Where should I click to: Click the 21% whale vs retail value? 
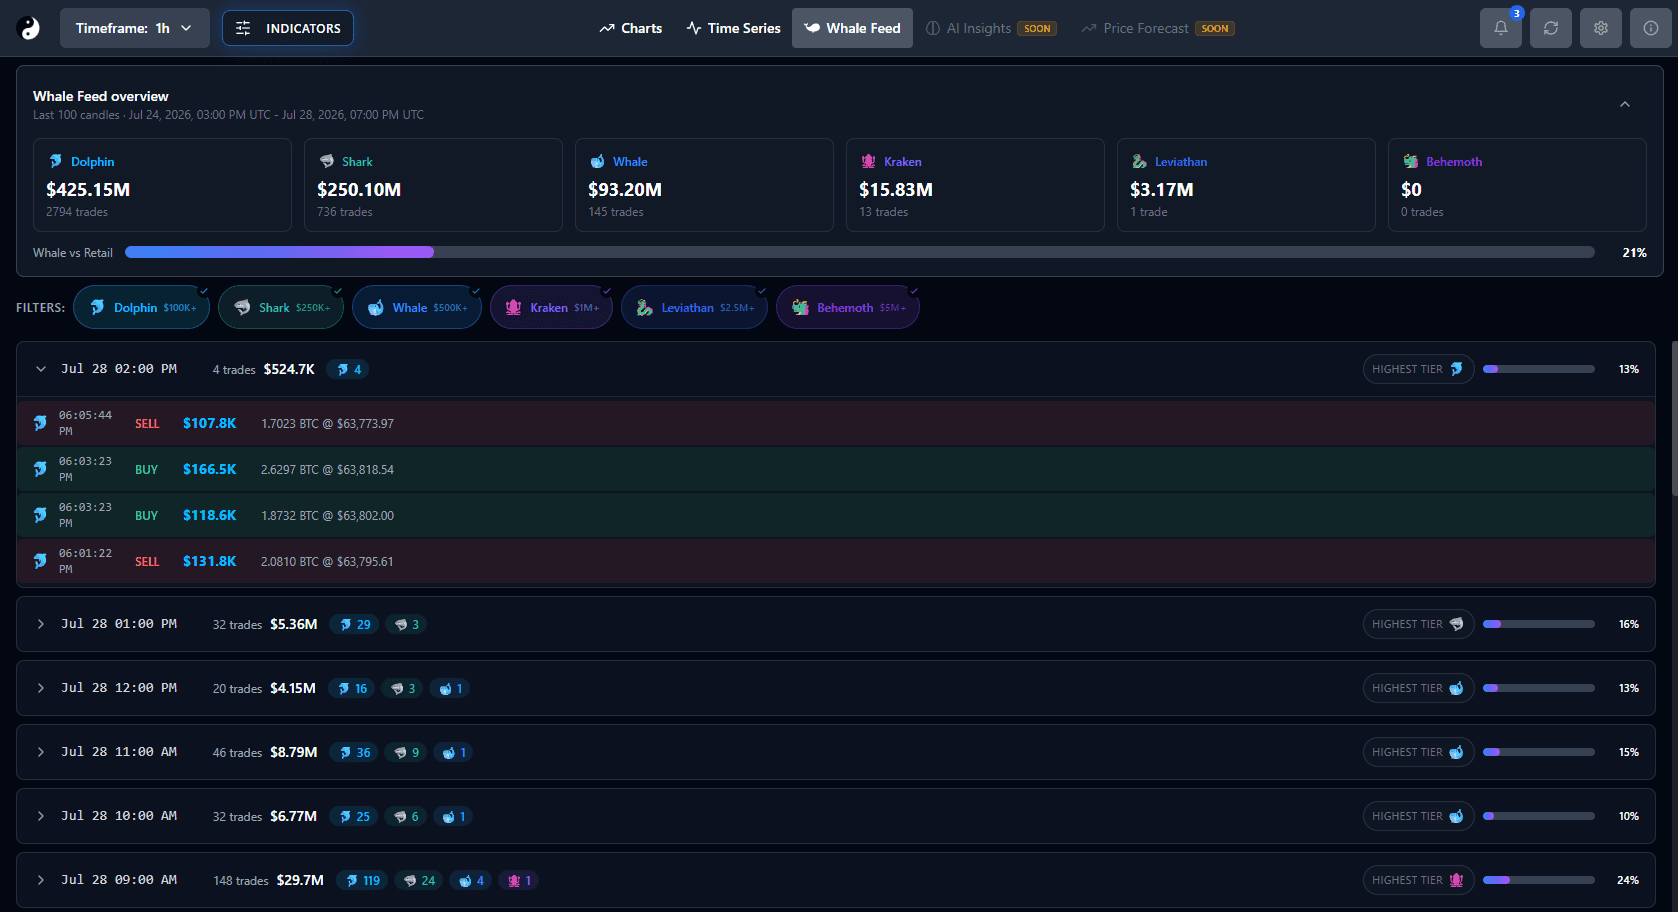(x=1634, y=253)
